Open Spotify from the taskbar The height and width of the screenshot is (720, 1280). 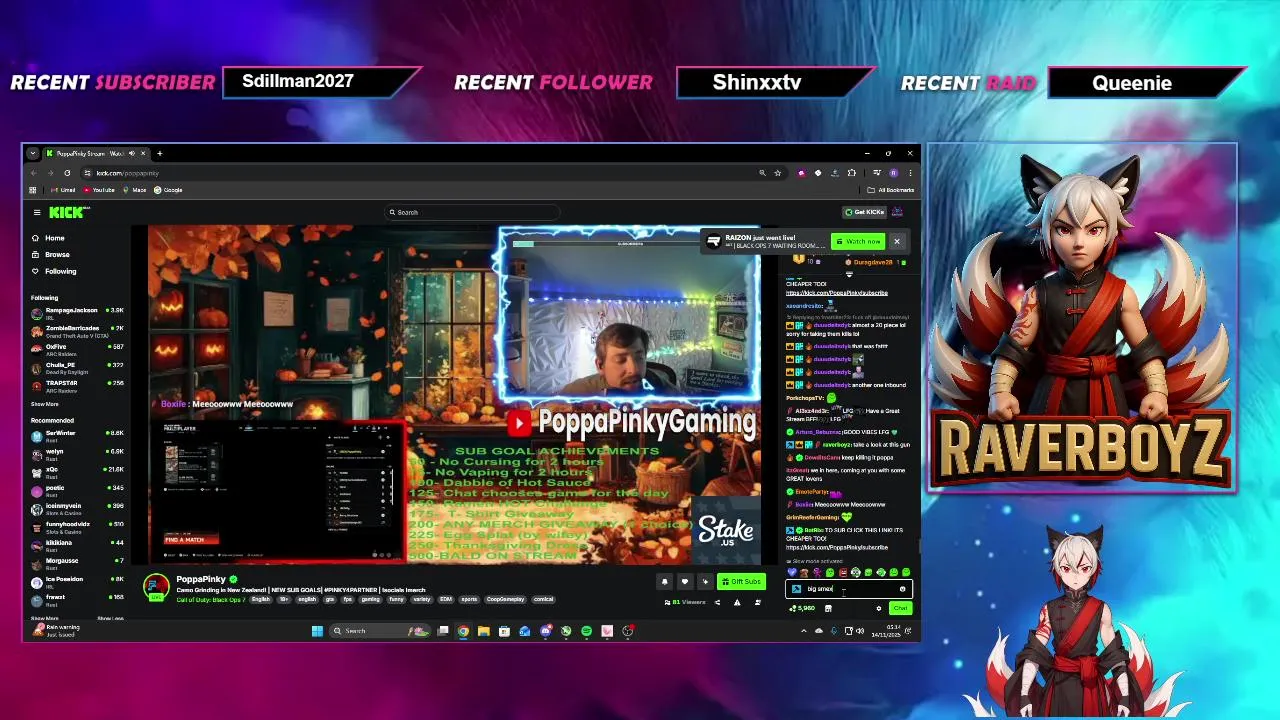(586, 631)
